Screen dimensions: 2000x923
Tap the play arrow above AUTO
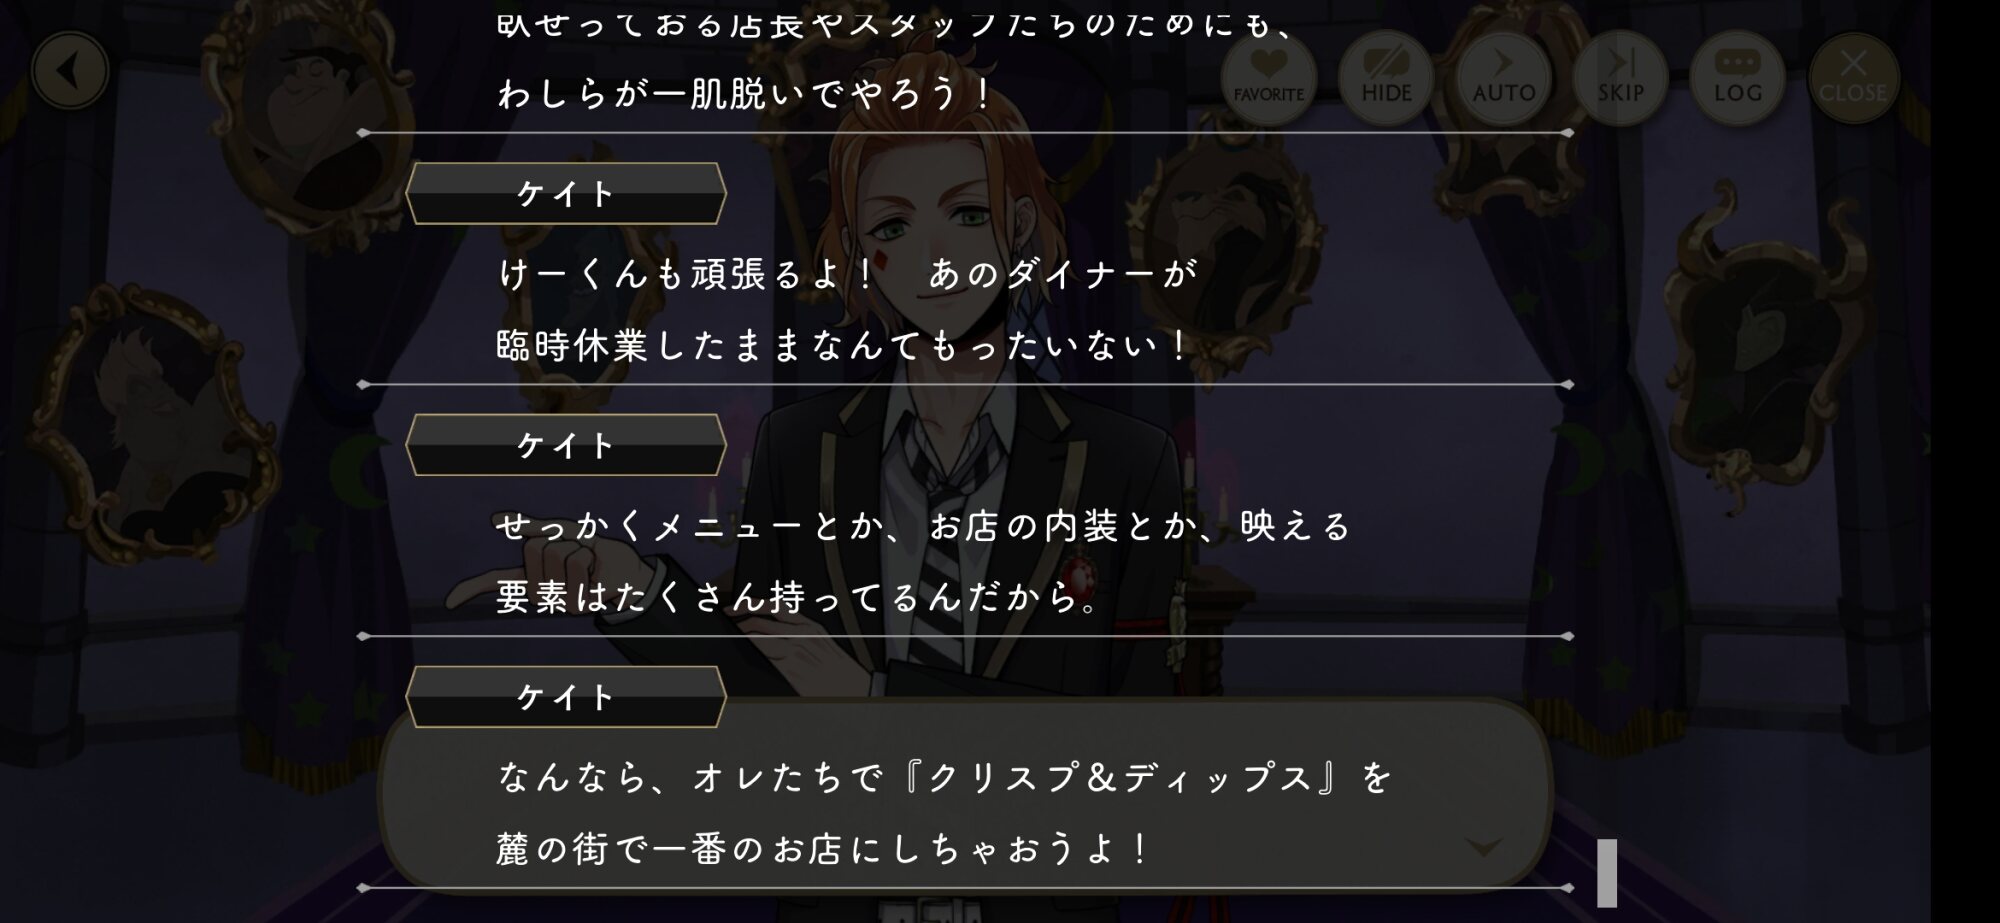[1503, 63]
